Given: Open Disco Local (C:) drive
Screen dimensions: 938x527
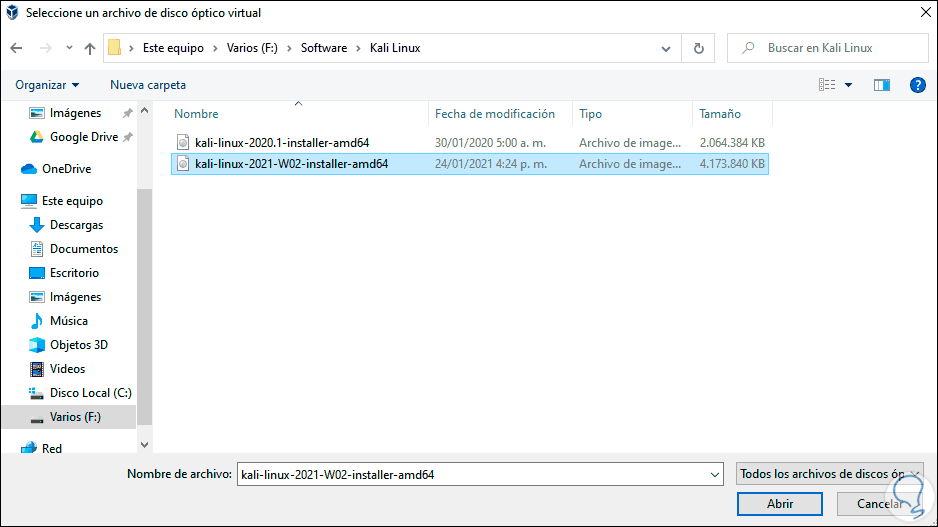Looking at the screenshot, I should [x=90, y=392].
